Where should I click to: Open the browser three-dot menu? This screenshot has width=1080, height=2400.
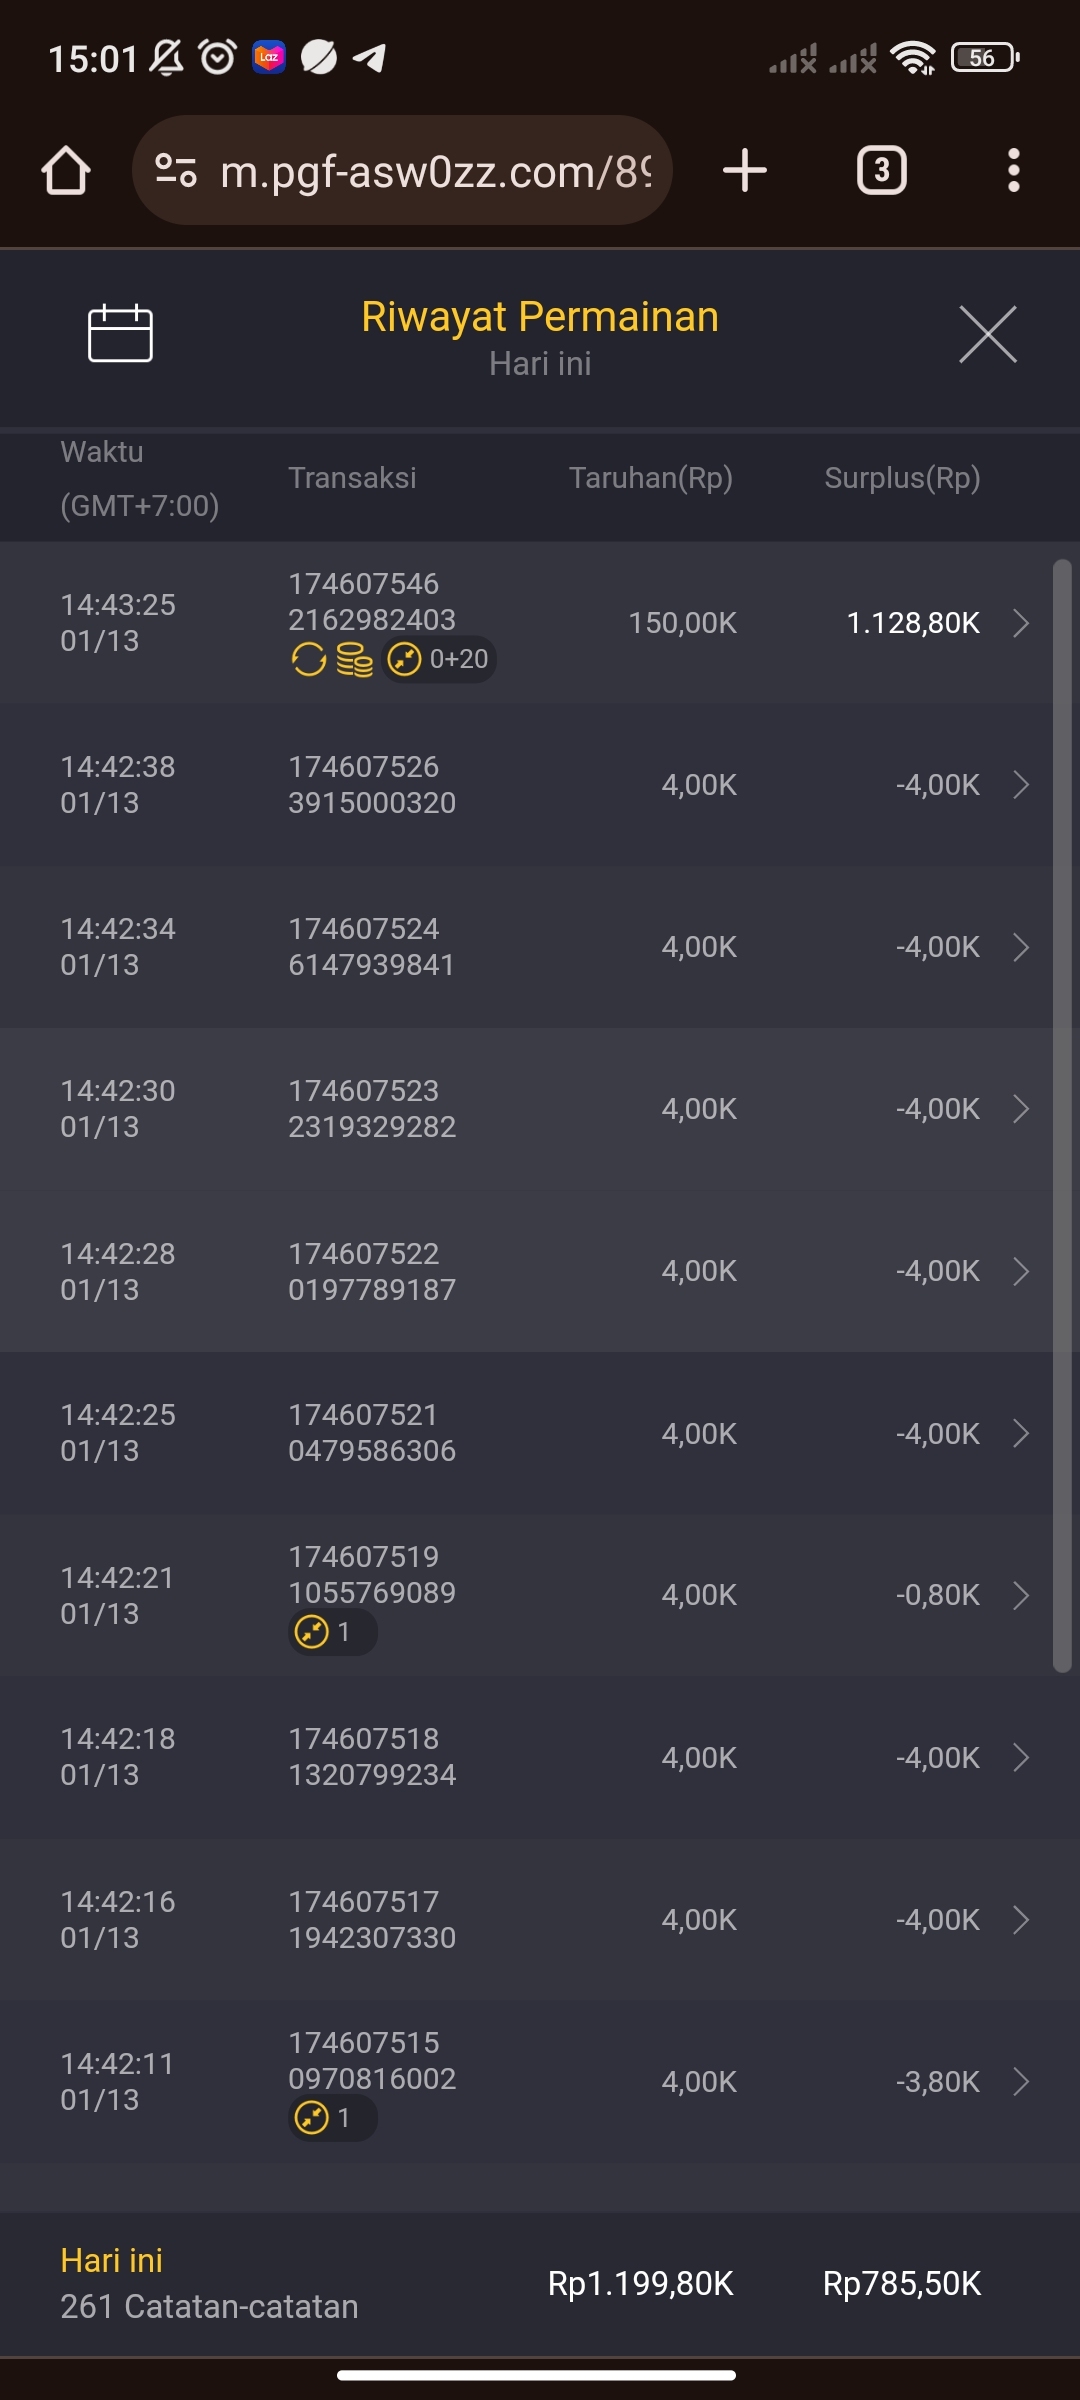pyautogui.click(x=1013, y=171)
